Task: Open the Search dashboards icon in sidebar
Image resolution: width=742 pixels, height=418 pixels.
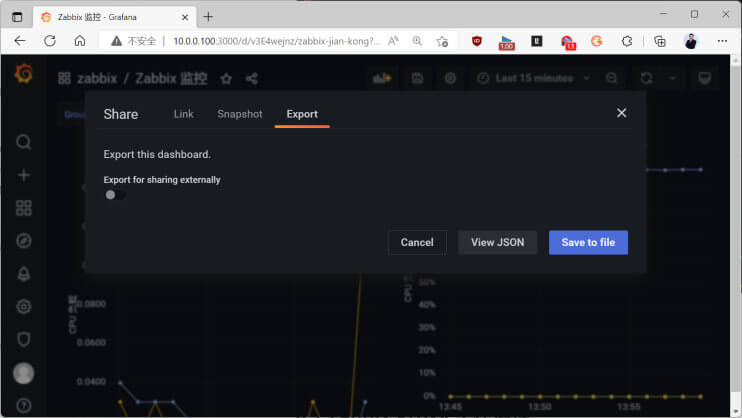Action: click(24, 142)
